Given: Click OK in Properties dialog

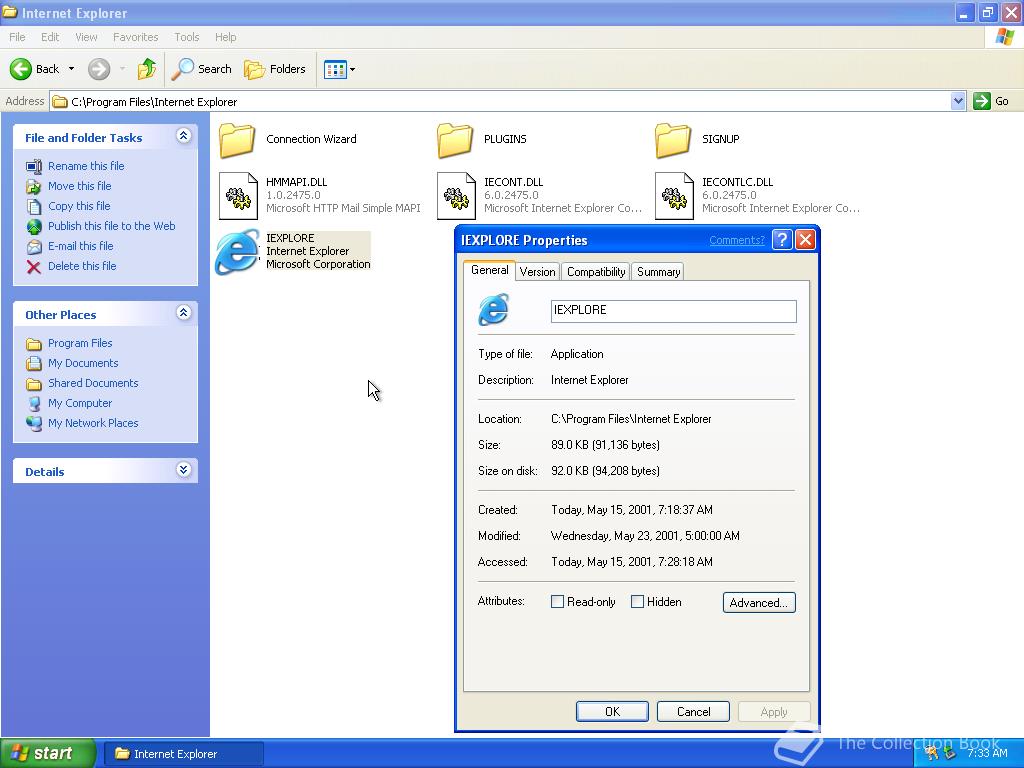Looking at the screenshot, I should pyautogui.click(x=612, y=711).
